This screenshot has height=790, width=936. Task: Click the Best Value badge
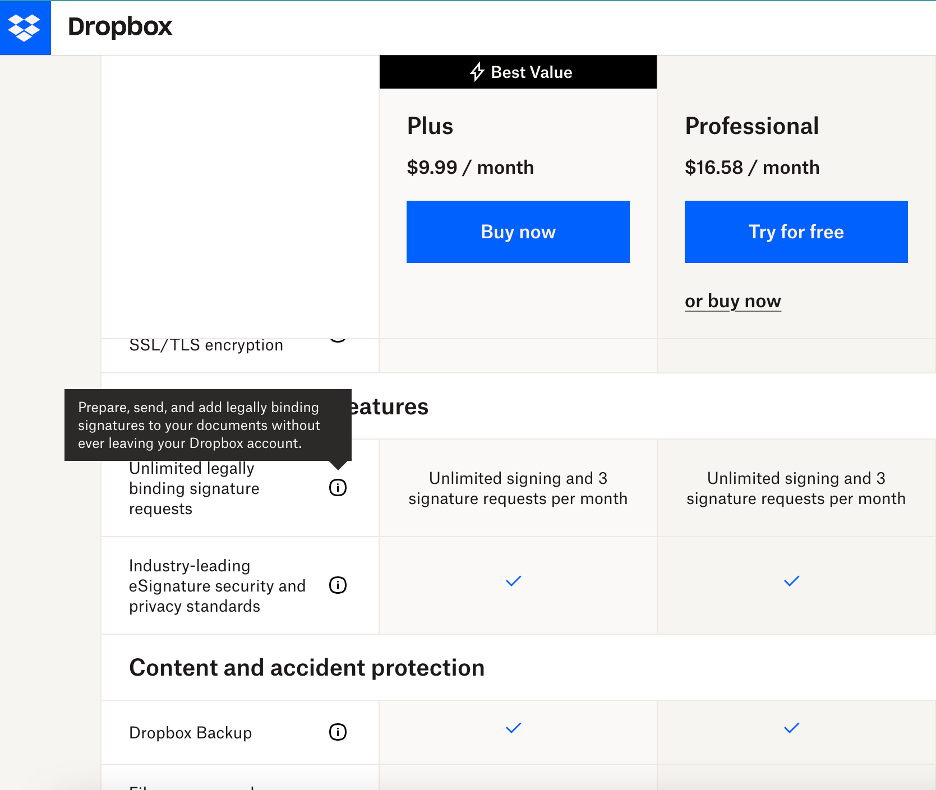pos(518,71)
